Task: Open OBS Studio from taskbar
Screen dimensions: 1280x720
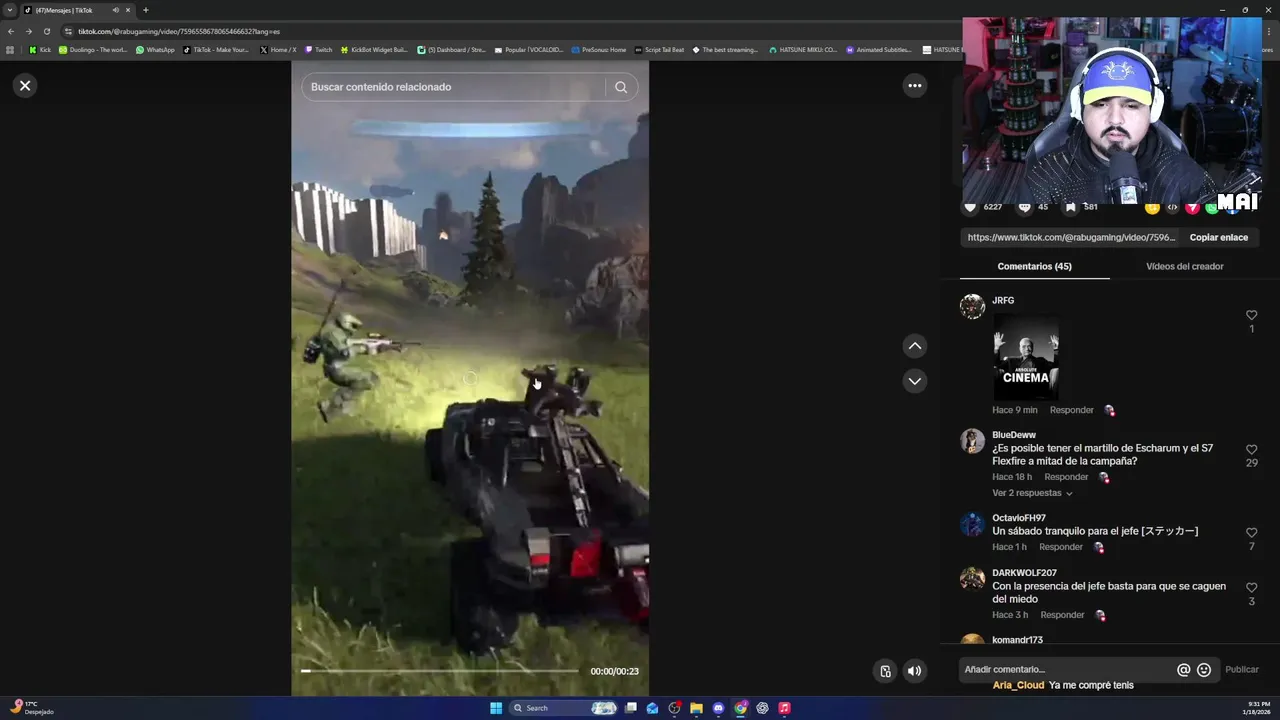Action: tap(675, 708)
